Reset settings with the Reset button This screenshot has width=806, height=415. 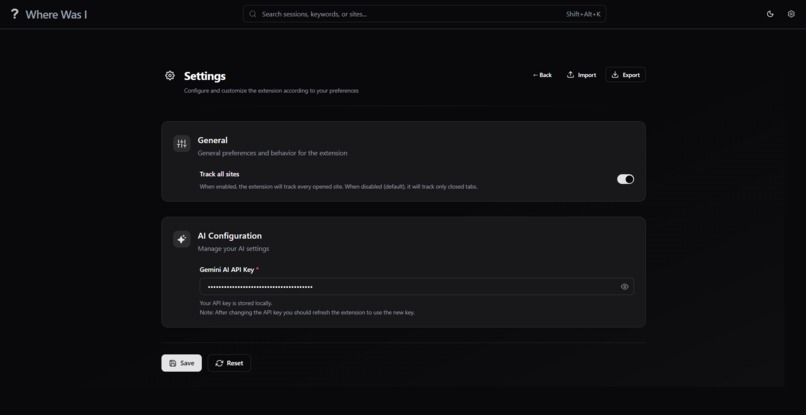(x=229, y=363)
